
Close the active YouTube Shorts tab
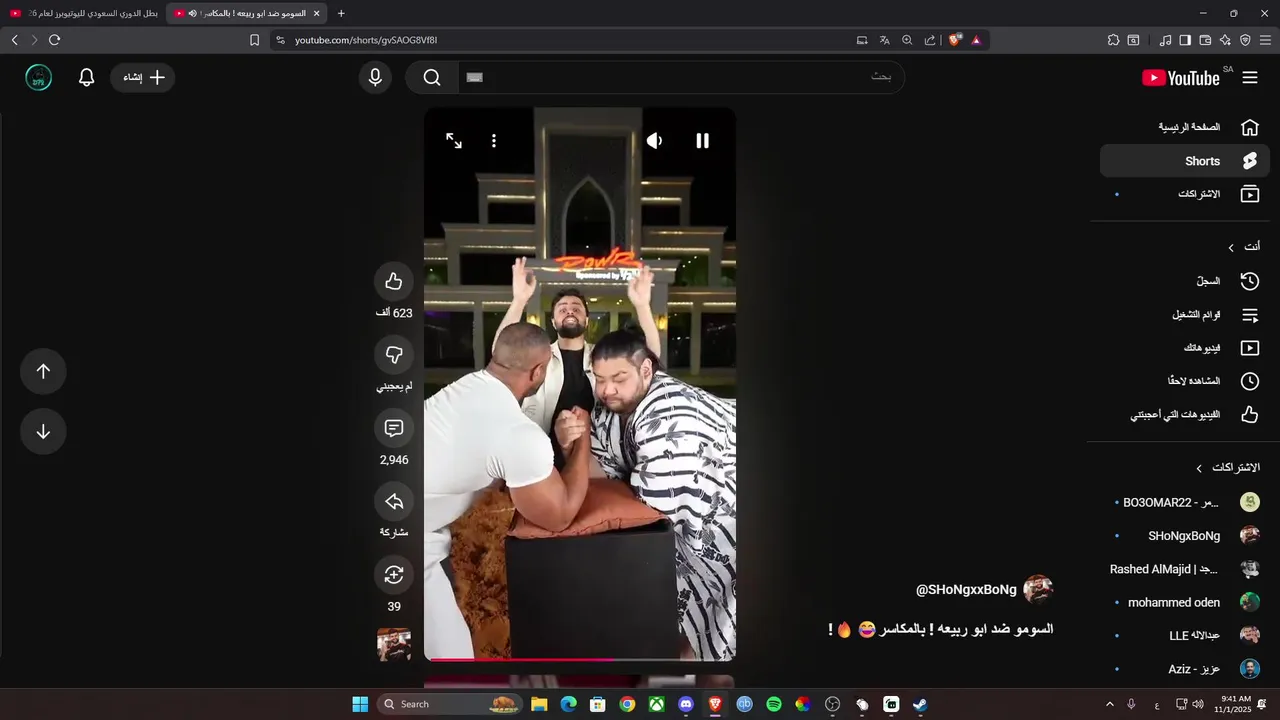316,13
